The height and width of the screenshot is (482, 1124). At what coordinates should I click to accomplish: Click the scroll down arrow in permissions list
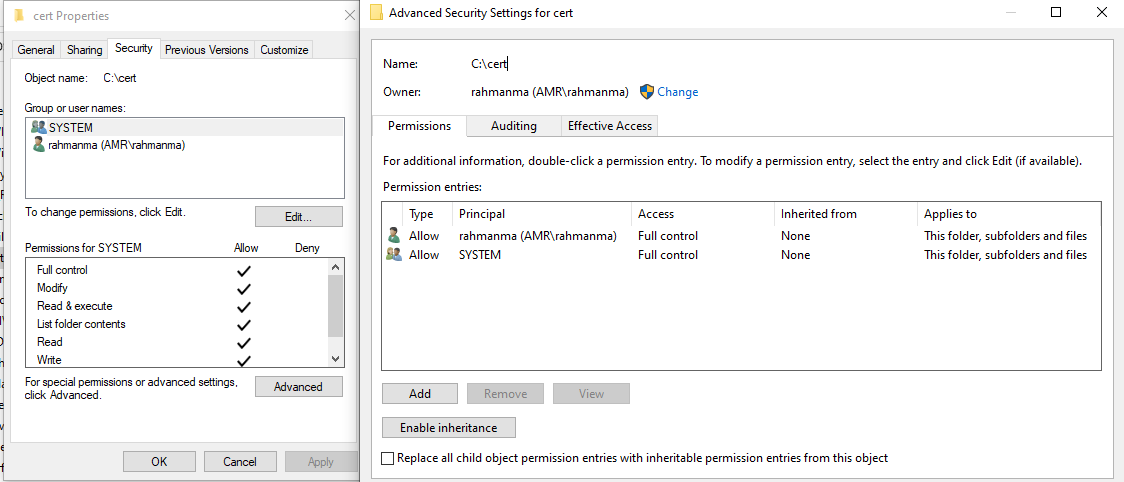tap(335, 358)
